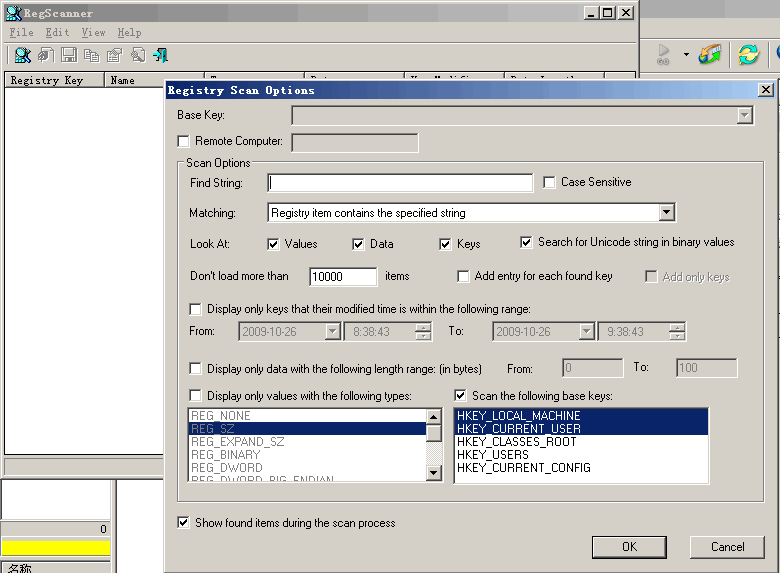Click the yellow-cyan refresh arrows icon
The height and width of the screenshot is (573, 780).
click(x=748, y=54)
